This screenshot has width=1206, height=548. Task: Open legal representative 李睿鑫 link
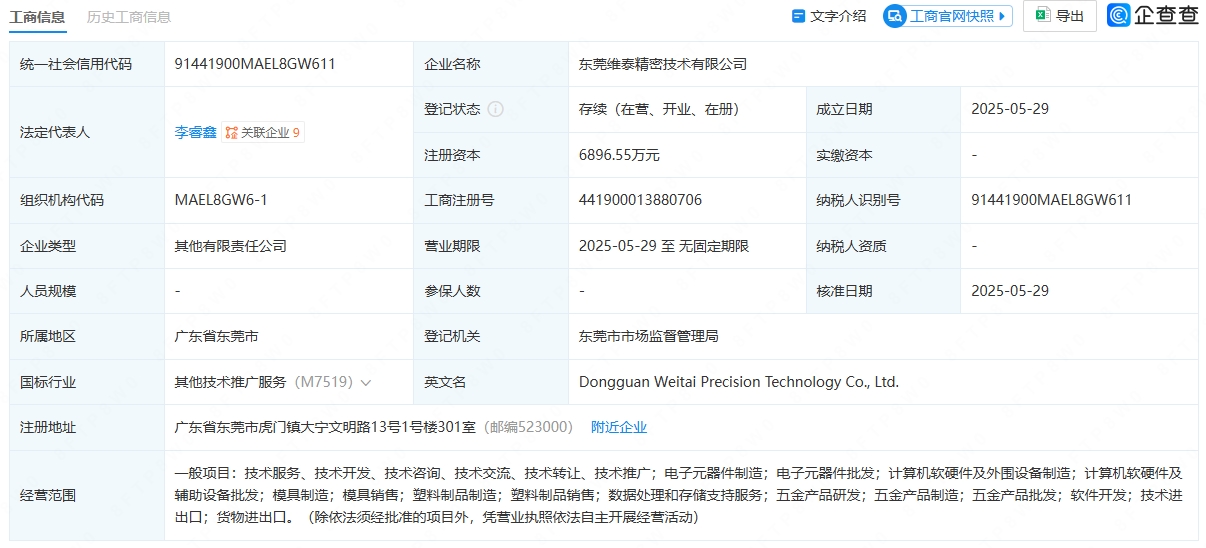tap(194, 132)
